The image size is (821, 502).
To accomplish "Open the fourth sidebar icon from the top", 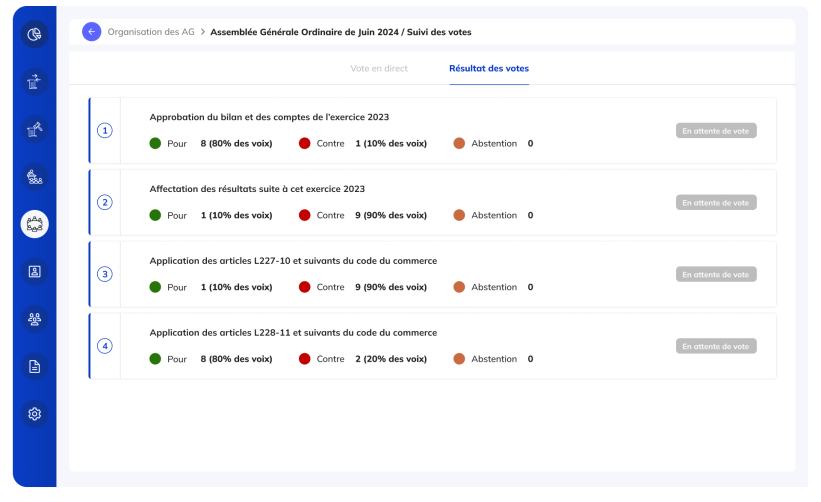I will click(35, 177).
